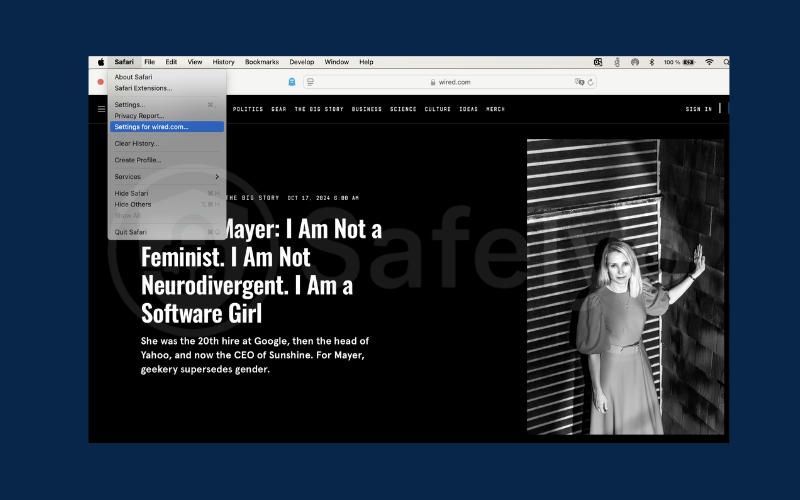The image size is (800, 500).
Task: Reload the page with the refresh icon
Action: [x=590, y=82]
